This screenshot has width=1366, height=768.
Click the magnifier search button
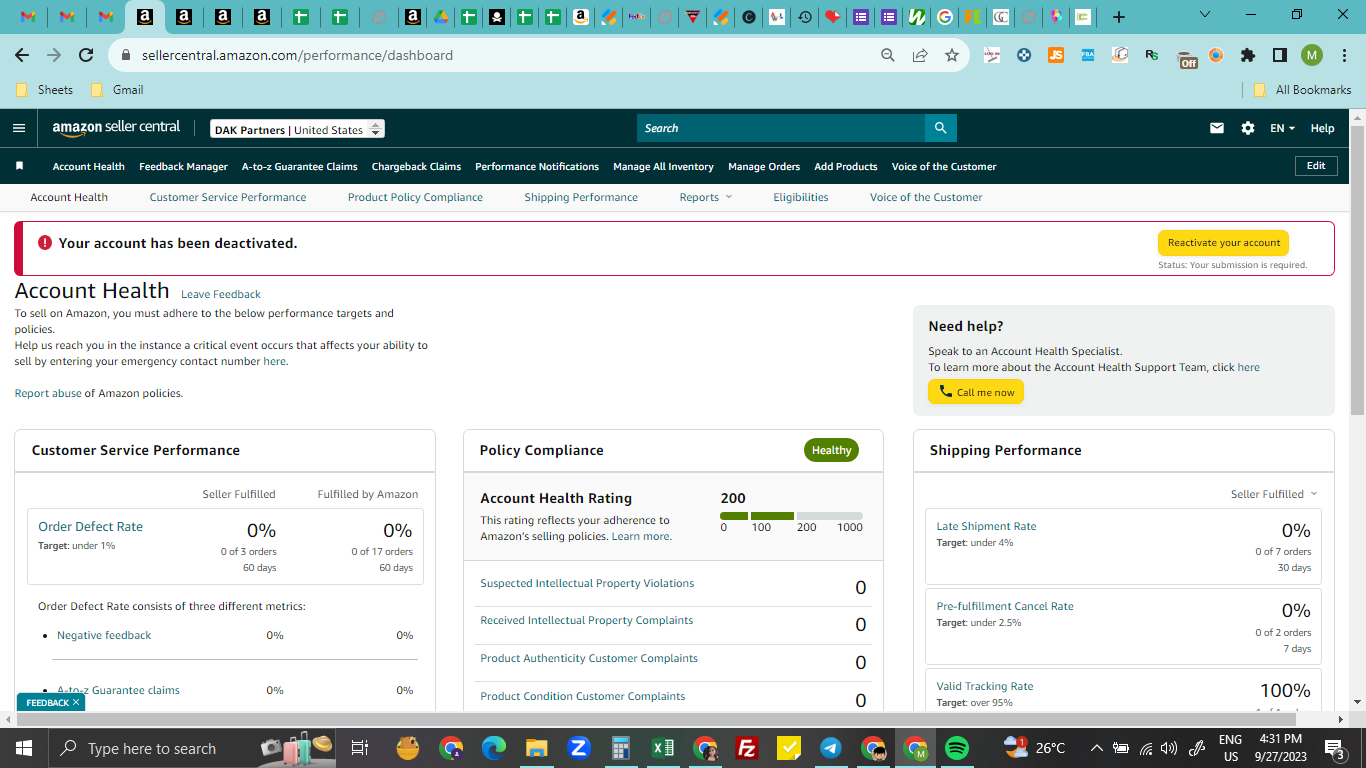(x=940, y=128)
